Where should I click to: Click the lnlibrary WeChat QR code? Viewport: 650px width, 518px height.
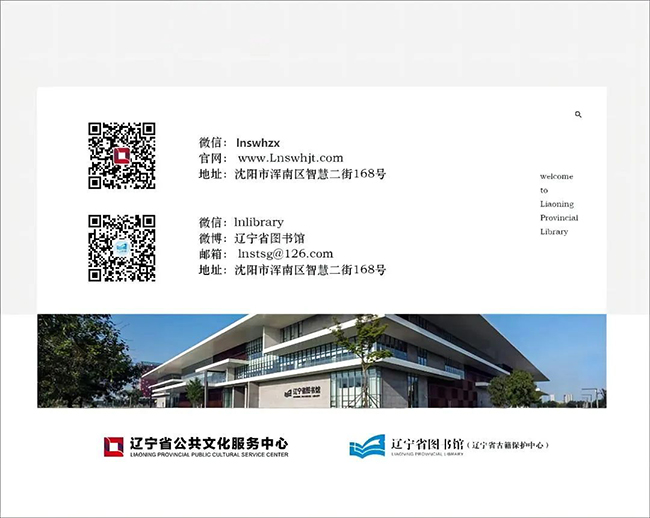point(121,248)
